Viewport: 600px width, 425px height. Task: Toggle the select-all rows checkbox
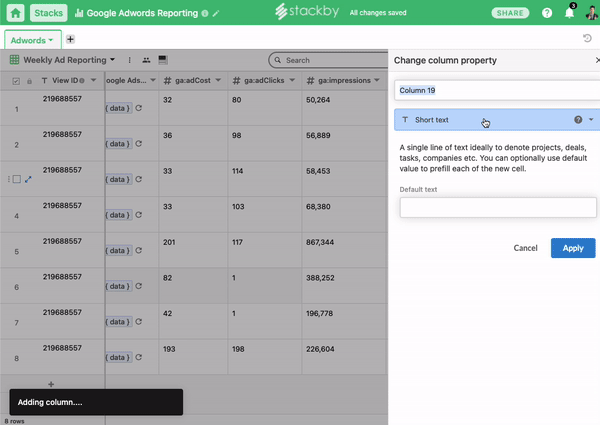16,81
